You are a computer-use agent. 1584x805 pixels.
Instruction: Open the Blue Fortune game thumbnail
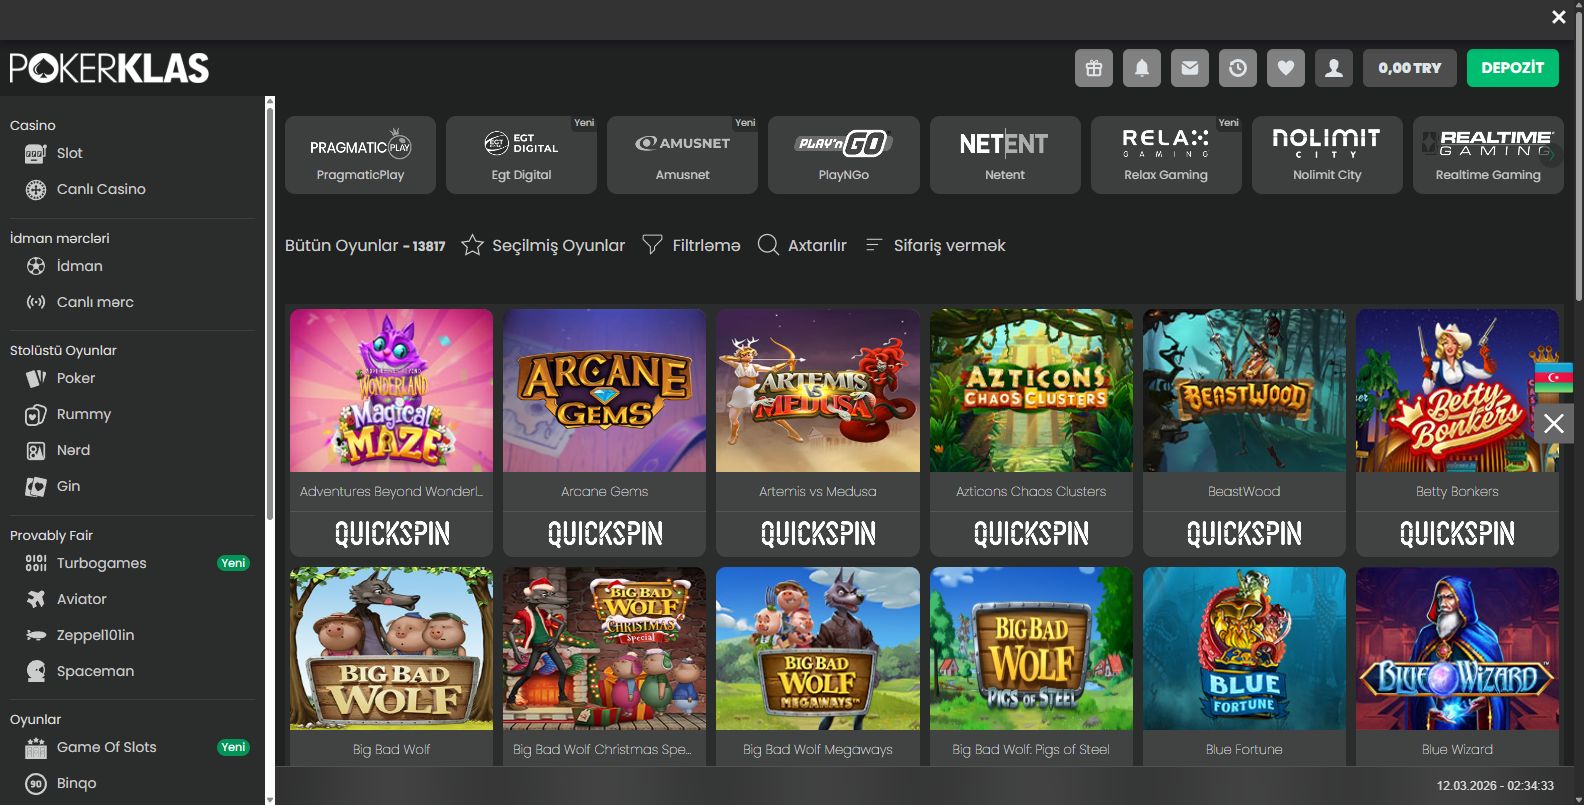[1244, 649]
